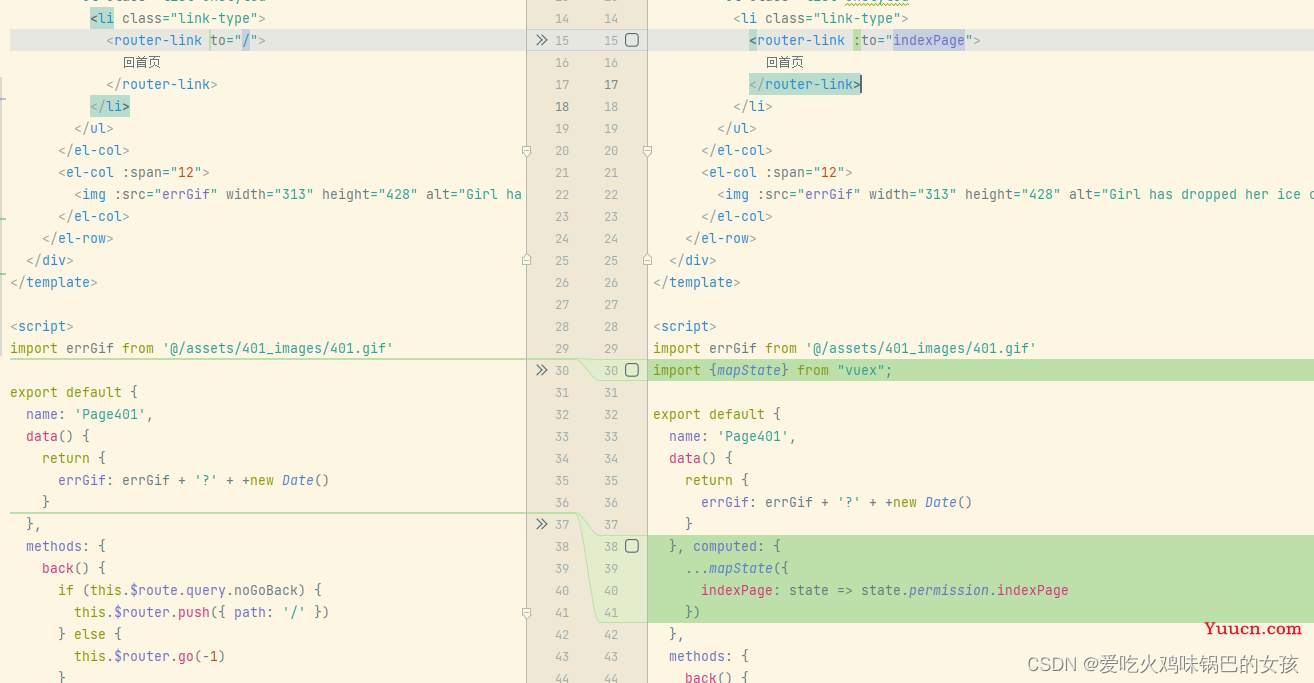Click left pane "errGif: errGif + '?' + +new Date()" line
Viewport: 1314px width, 683px height.
coord(194,480)
